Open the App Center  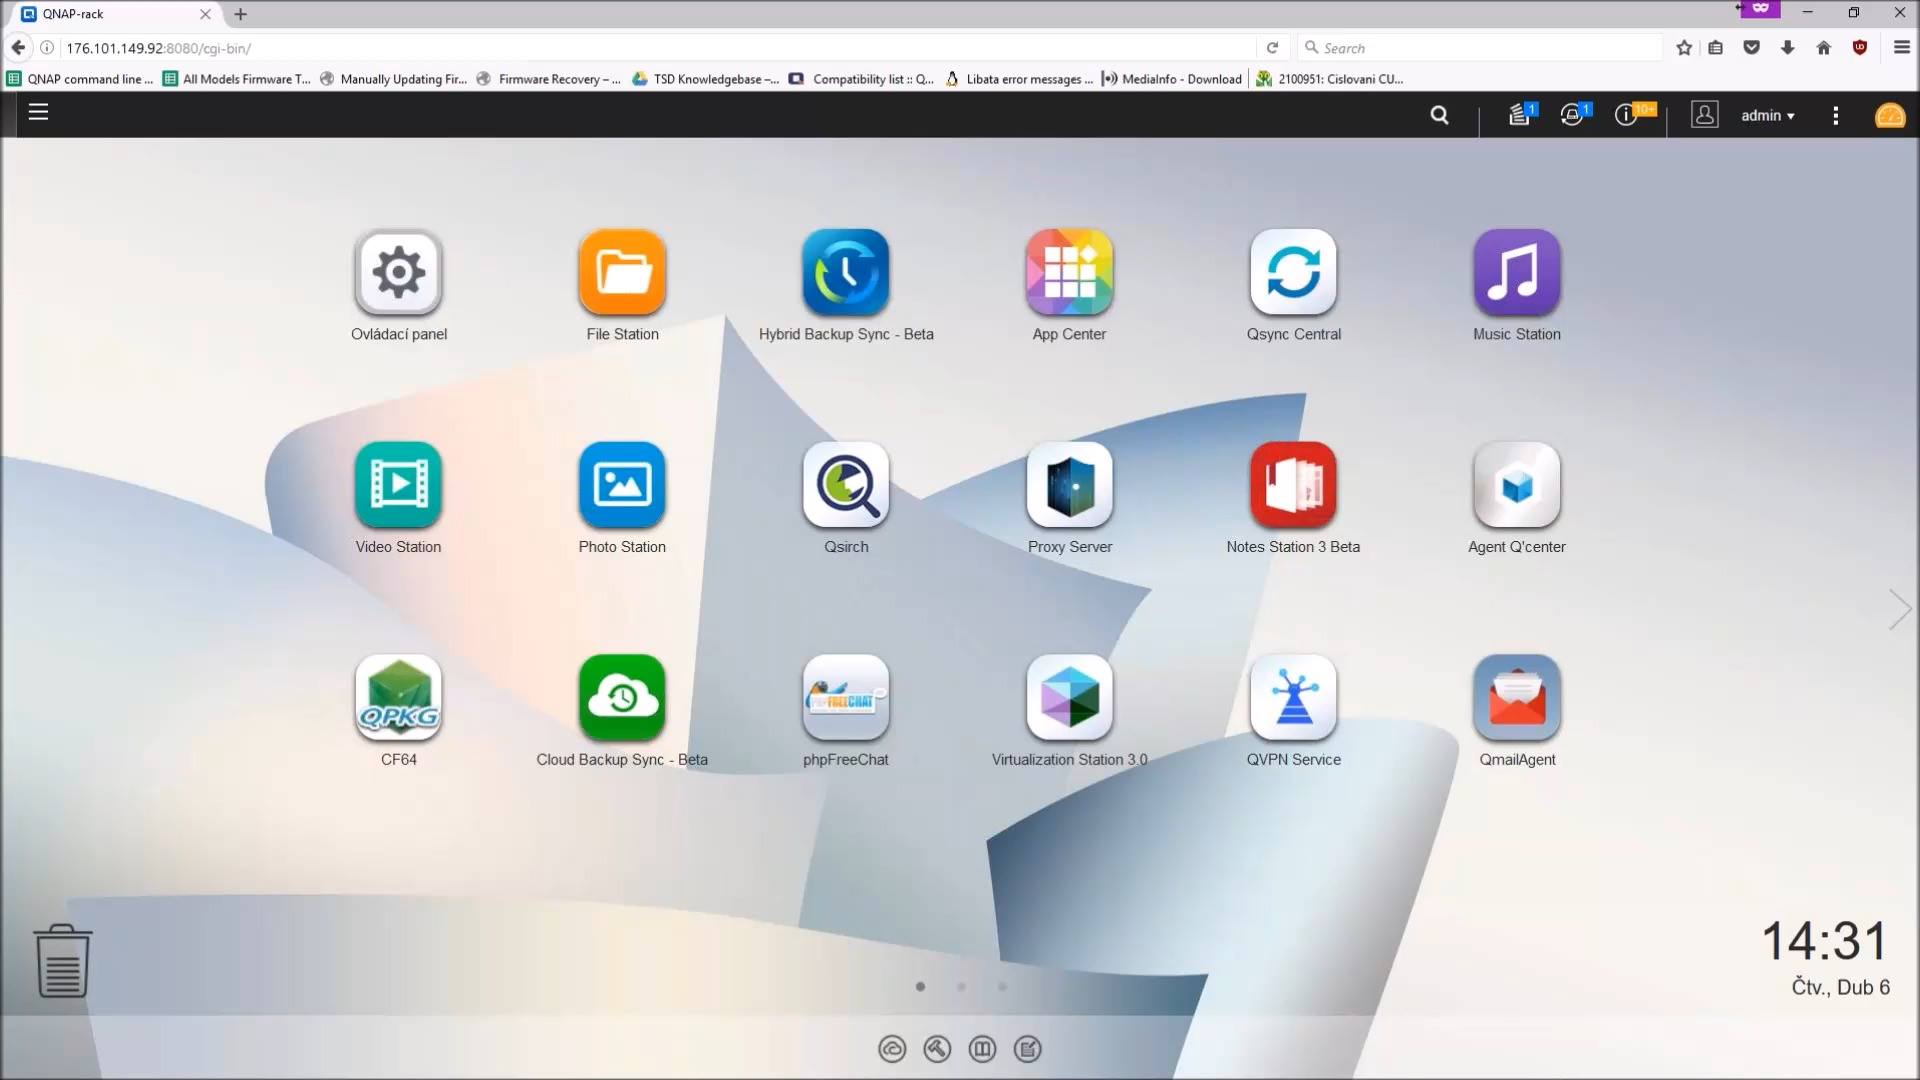(1069, 273)
